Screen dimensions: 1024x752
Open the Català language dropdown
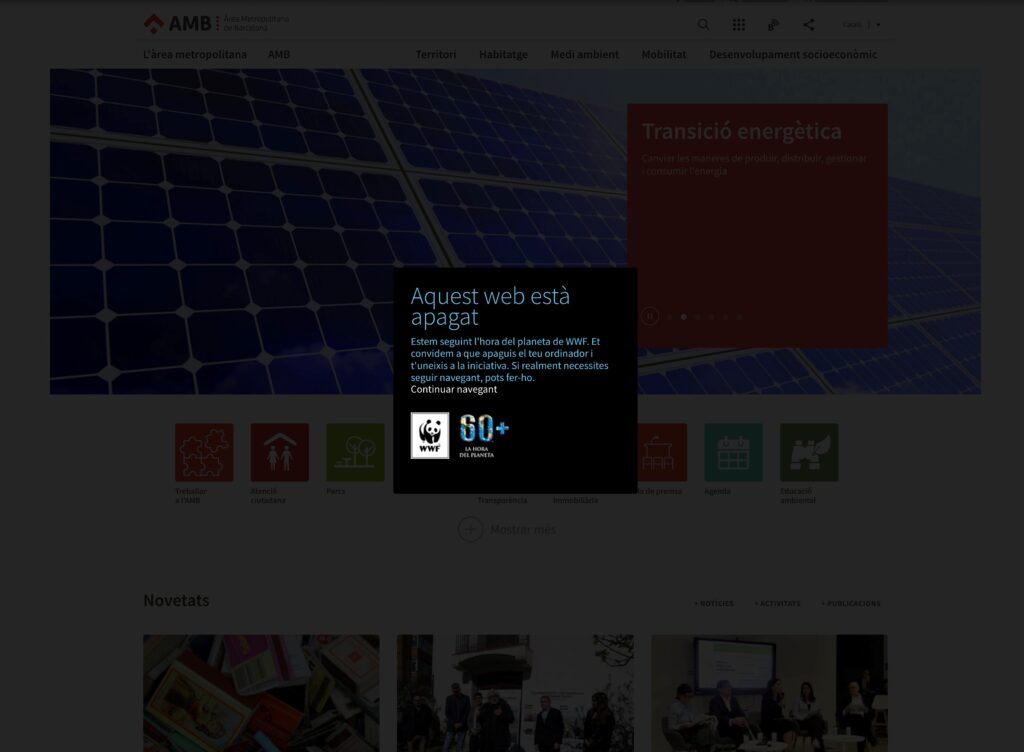(x=861, y=25)
